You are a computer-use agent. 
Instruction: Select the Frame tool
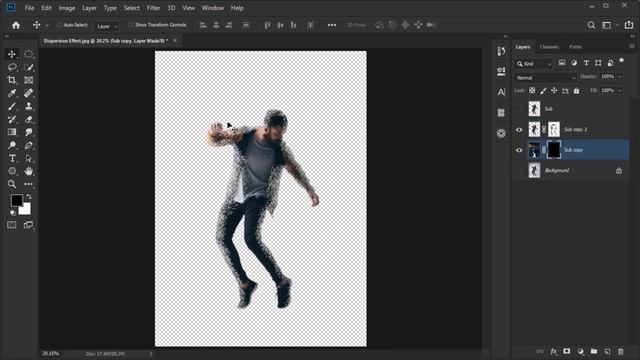(28, 80)
